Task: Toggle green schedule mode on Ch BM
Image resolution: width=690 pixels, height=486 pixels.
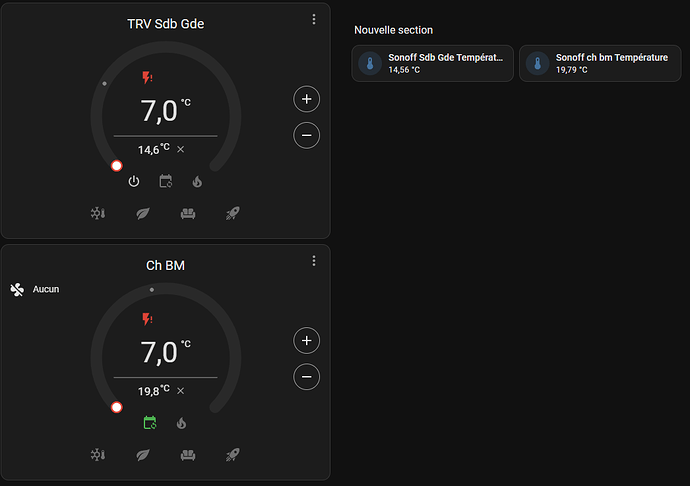Action: [x=150, y=423]
